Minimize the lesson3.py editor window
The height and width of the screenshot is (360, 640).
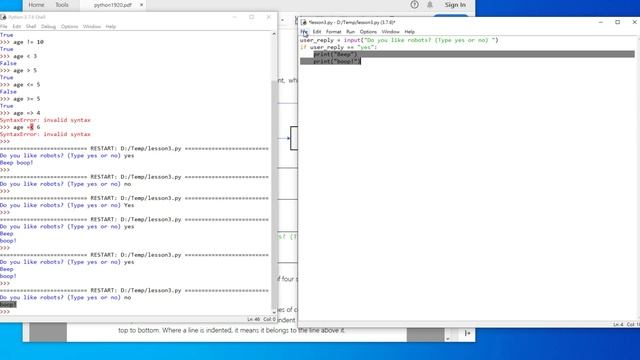600,22
